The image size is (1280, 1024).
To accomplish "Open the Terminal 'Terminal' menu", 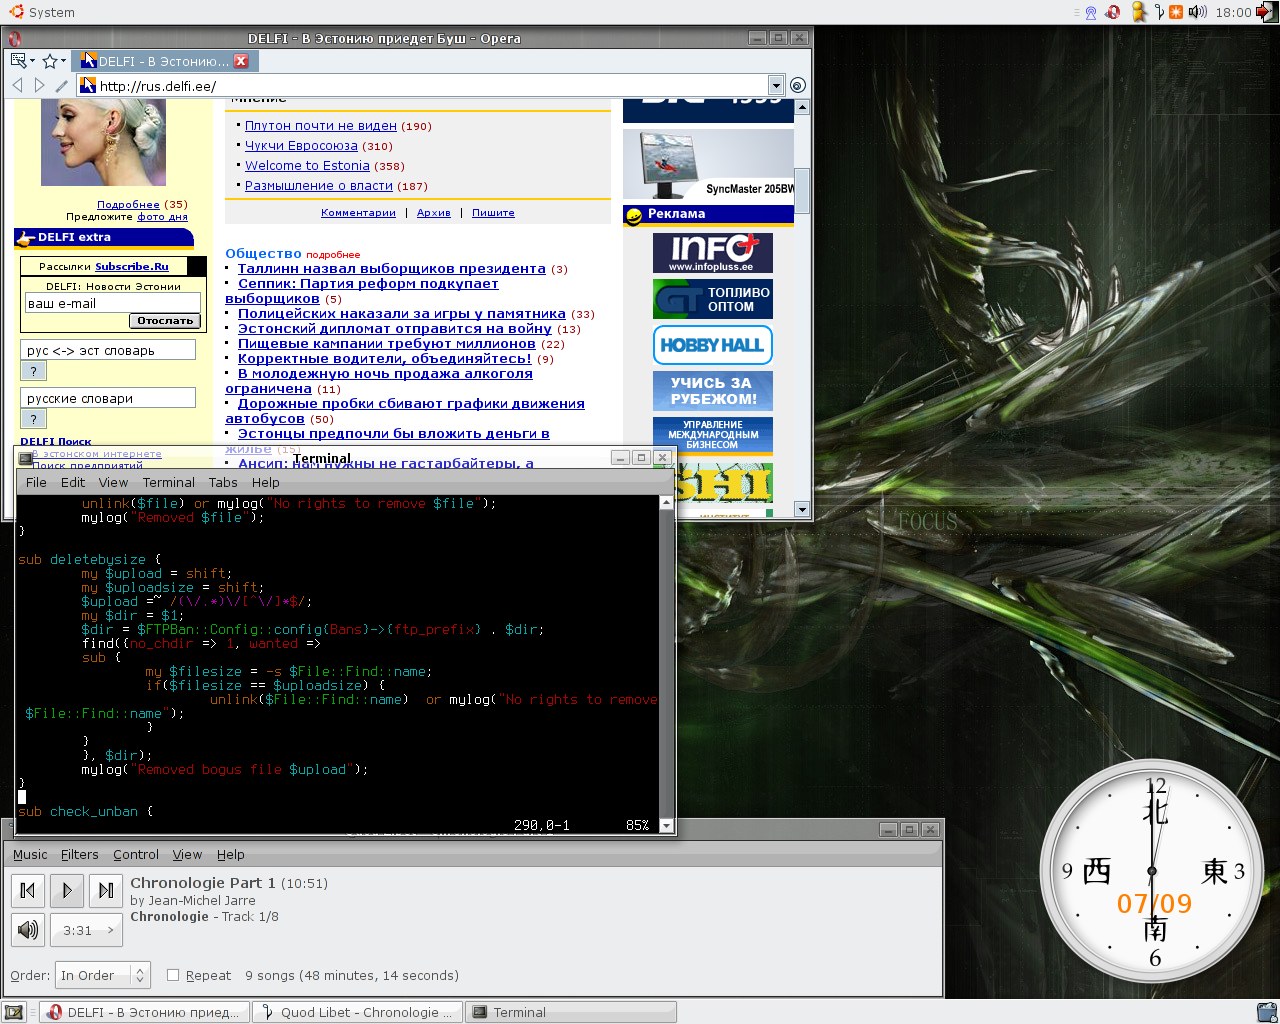I will pos(168,482).
